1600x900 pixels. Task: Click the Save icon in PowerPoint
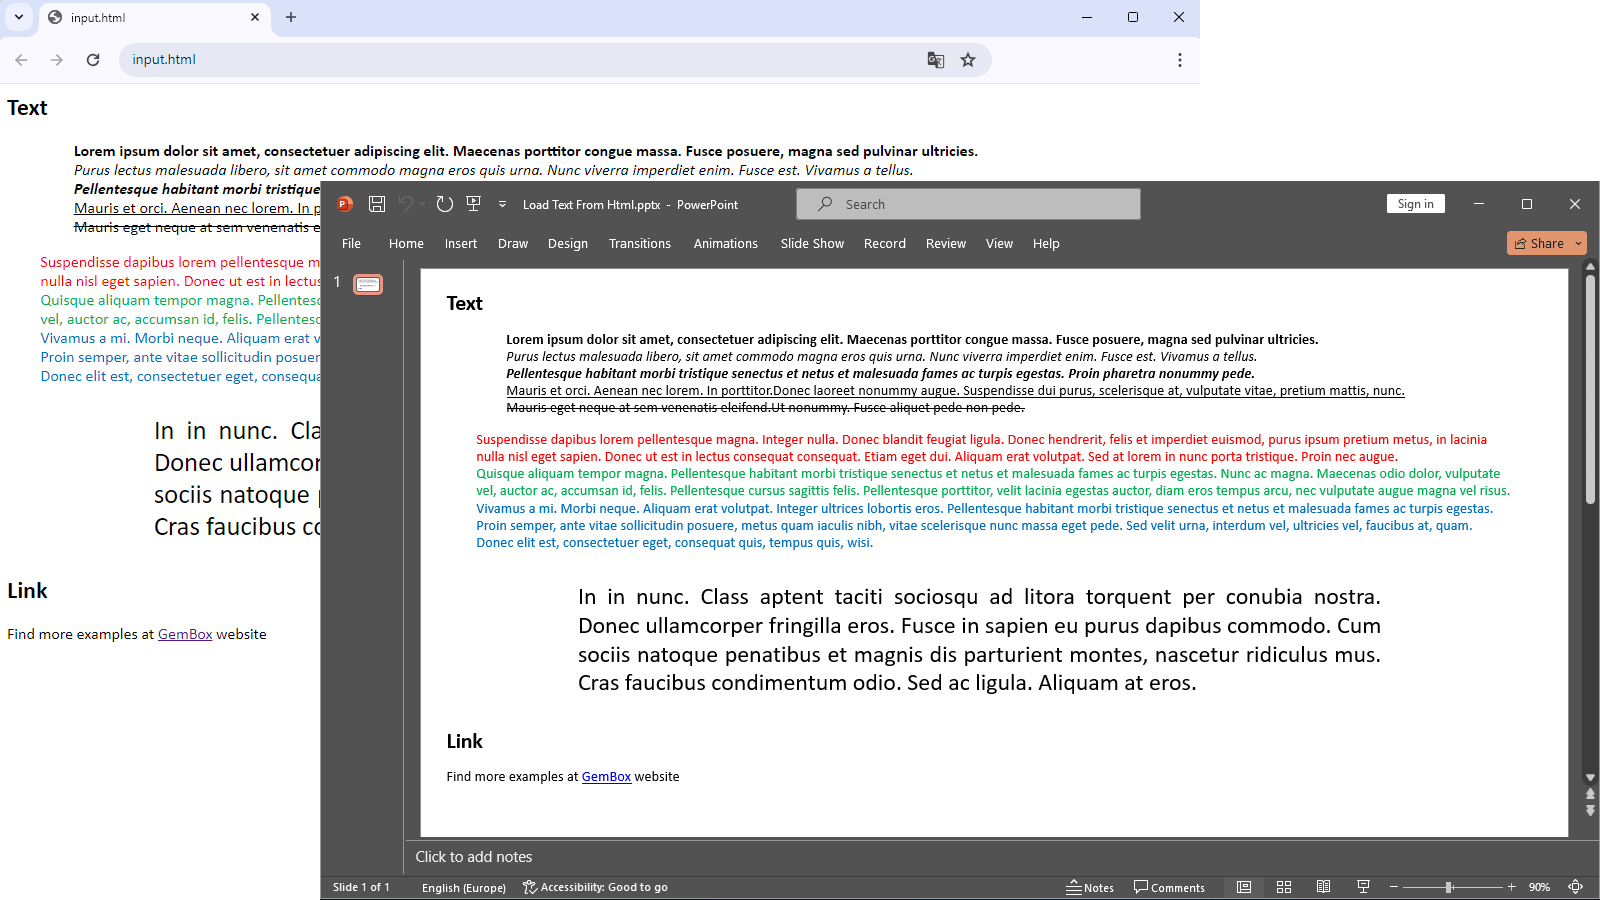tap(377, 204)
